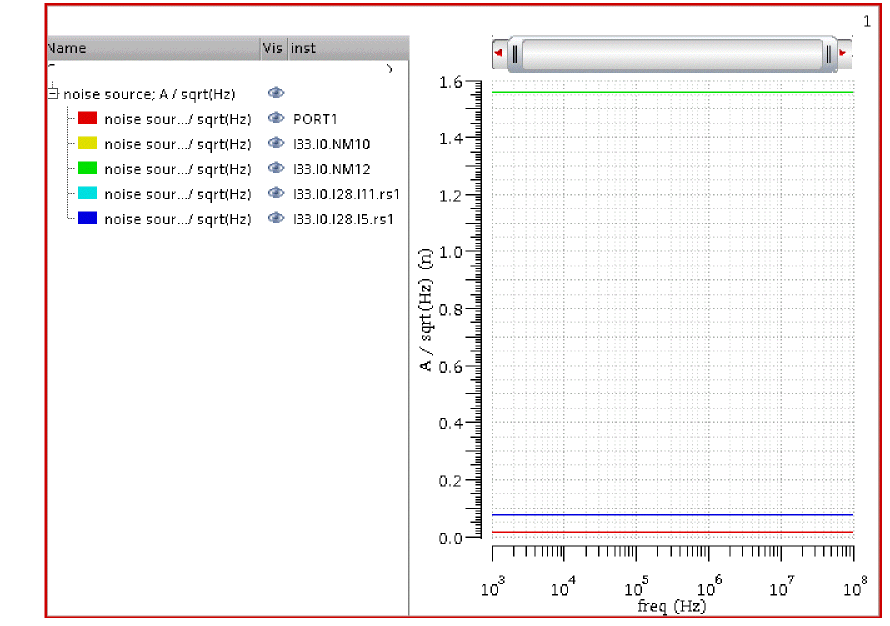
Task: Select the PORT1 instance name
Action: click(x=314, y=118)
